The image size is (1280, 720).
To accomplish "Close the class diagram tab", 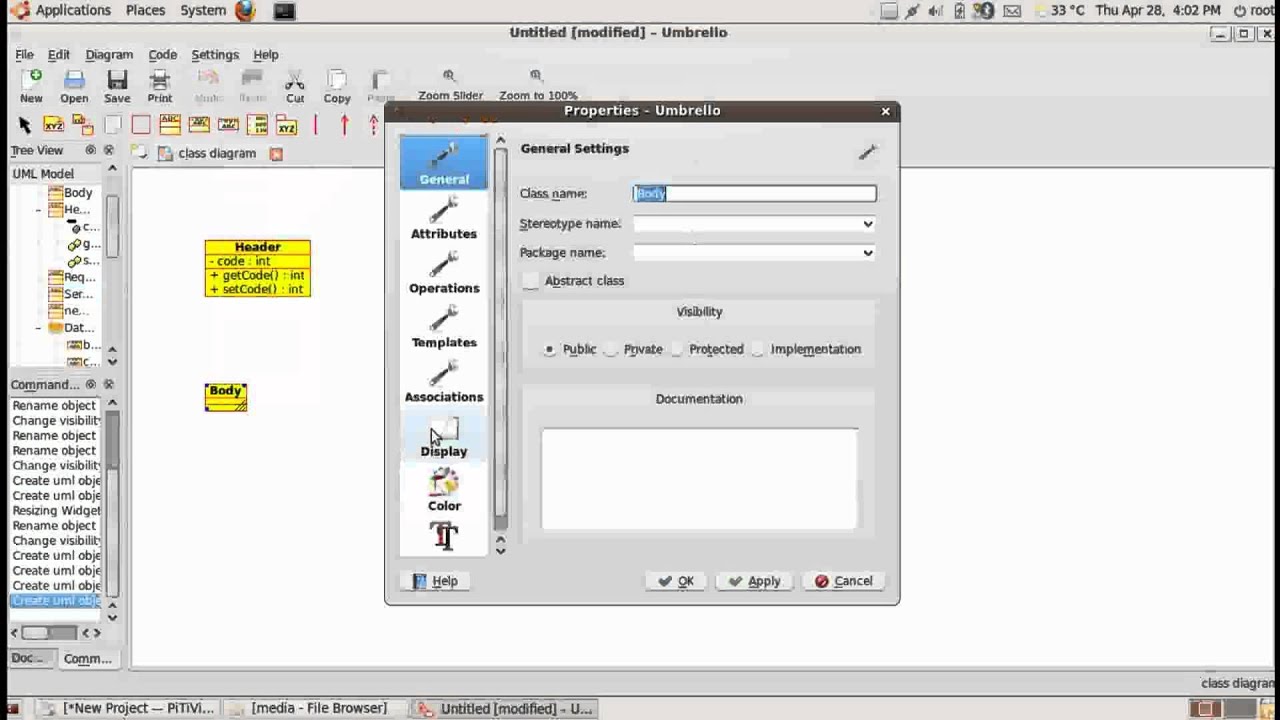I will coord(276,154).
